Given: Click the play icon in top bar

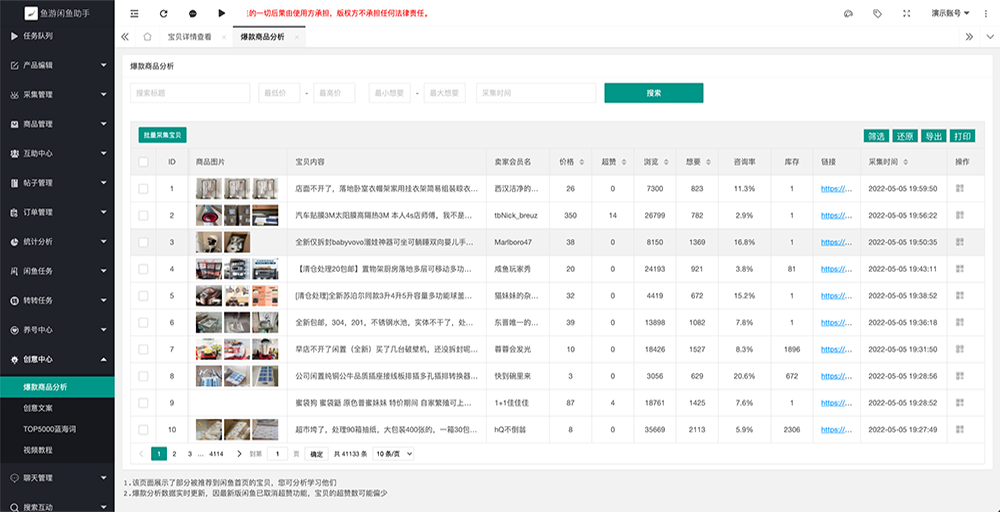Looking at the screenshot, I should click(222, 13).
